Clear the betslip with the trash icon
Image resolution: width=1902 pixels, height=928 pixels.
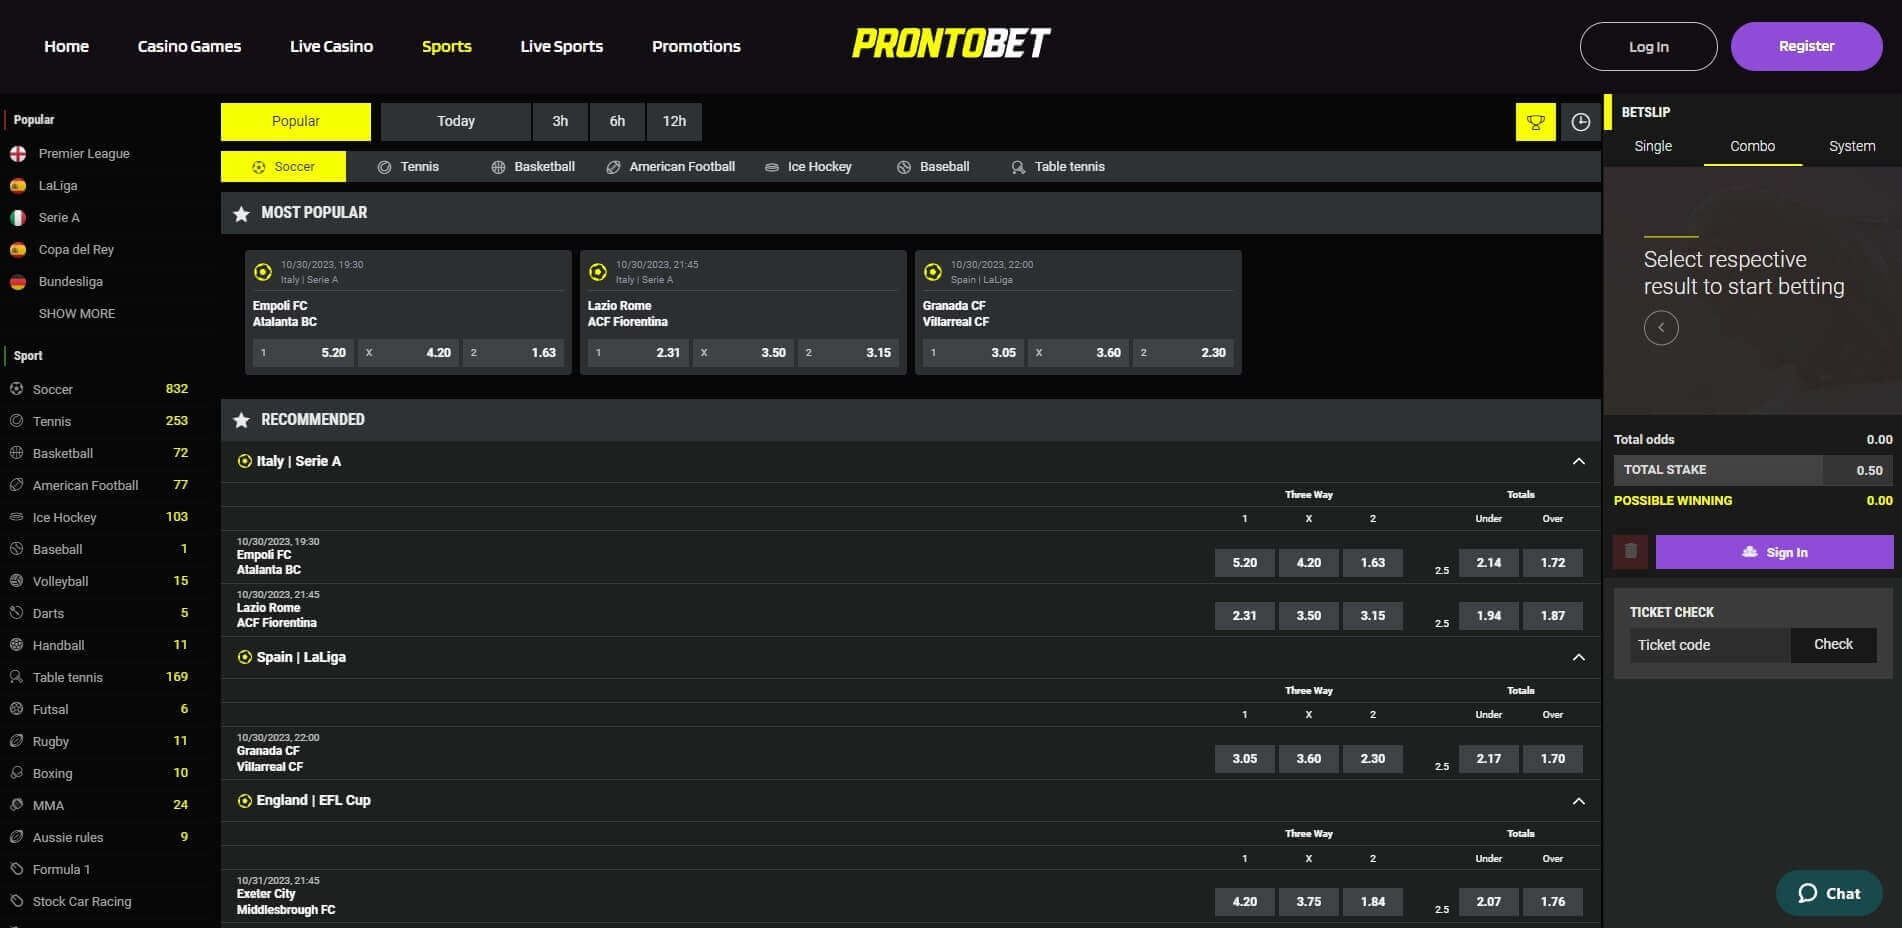click(x=1630, y=551)
